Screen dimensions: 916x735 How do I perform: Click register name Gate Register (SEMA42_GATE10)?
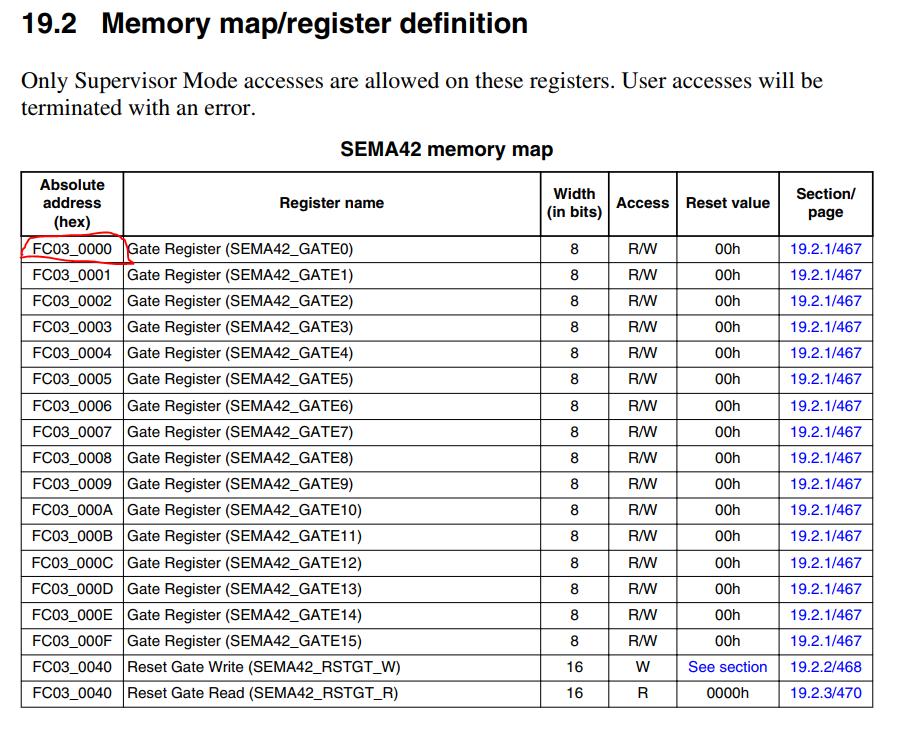[244, 510]
